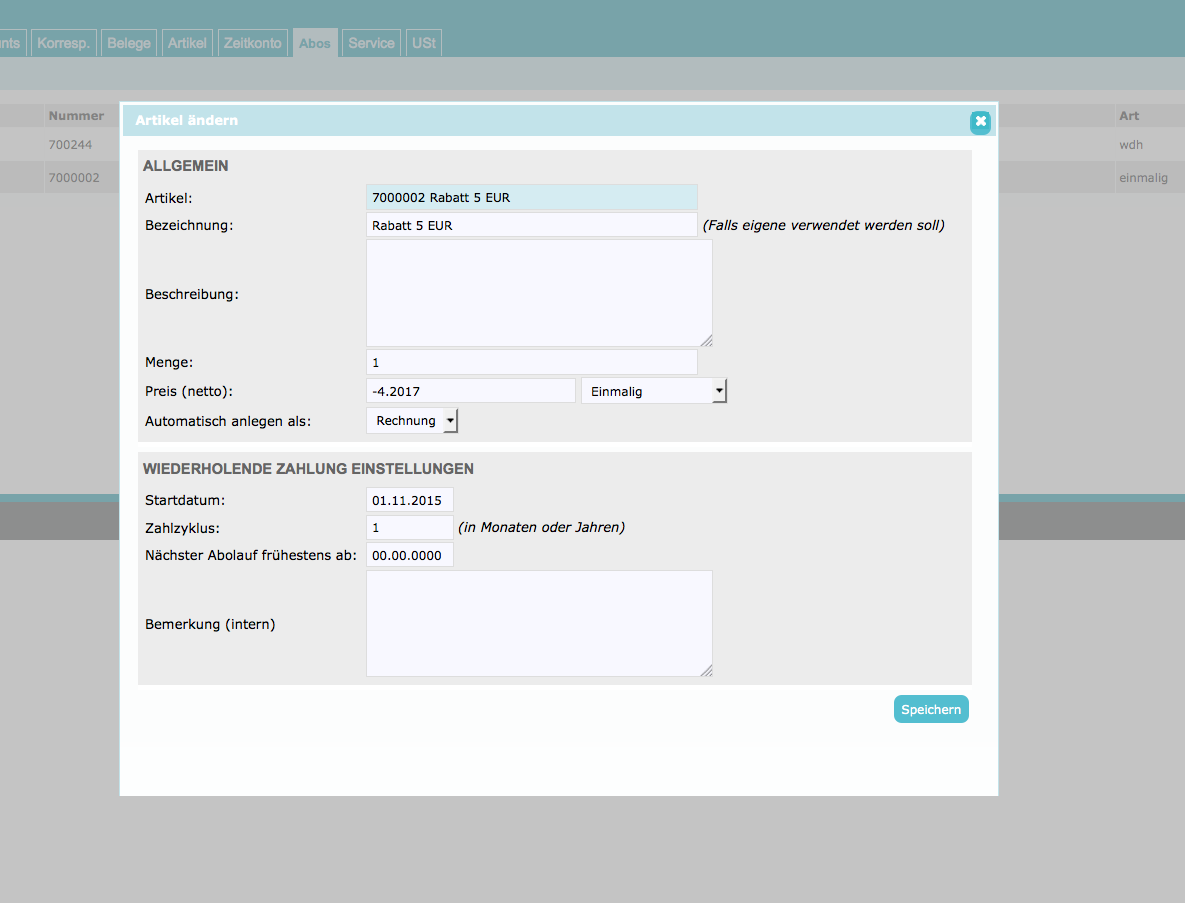Focus the Bezeichnung text field
The height and width of the screenshot is (903, 1185).
click(x=531, y=225)
